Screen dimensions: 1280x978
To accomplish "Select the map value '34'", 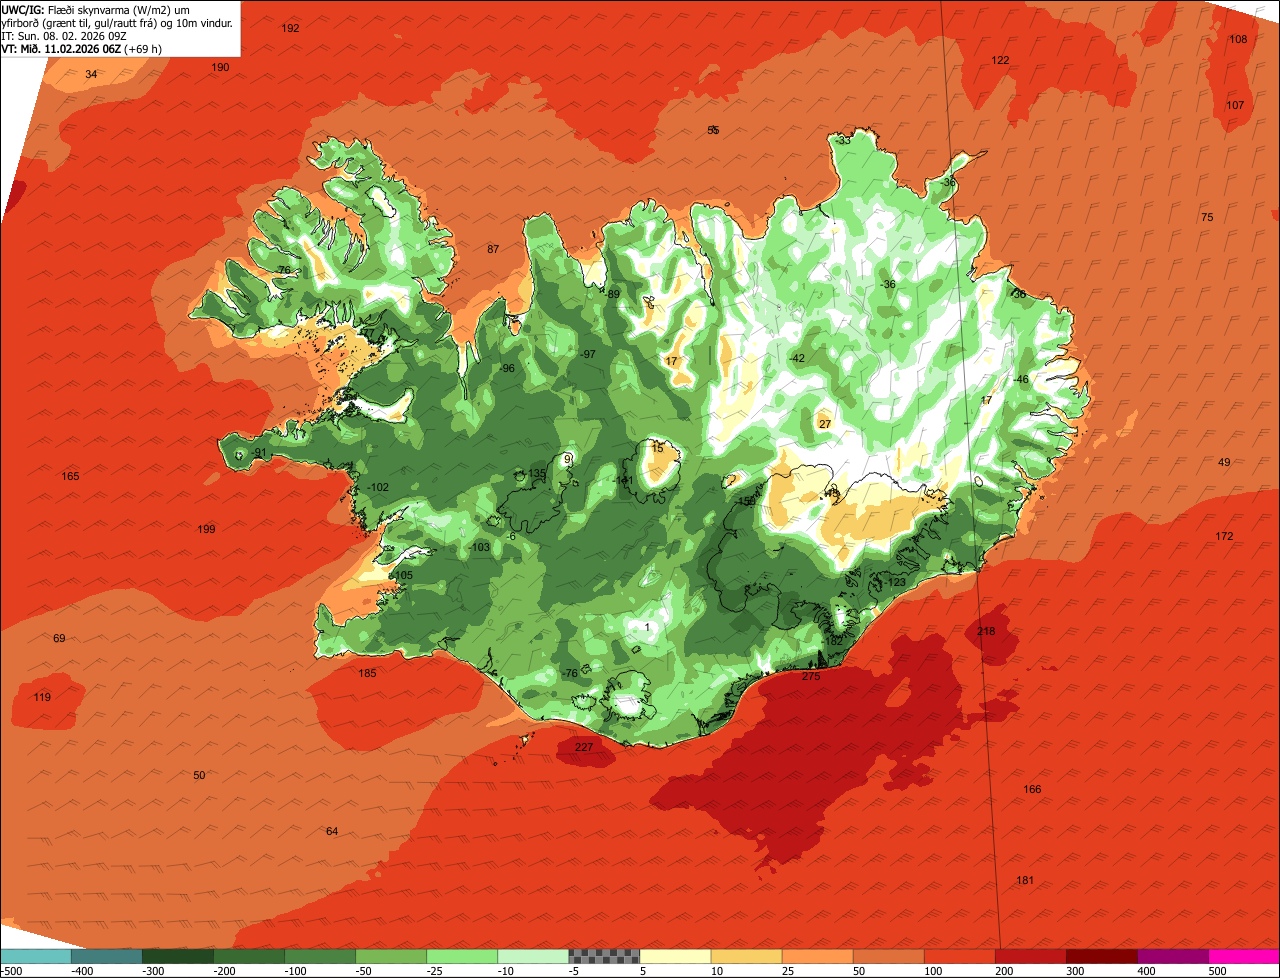I will pos(91,74).
